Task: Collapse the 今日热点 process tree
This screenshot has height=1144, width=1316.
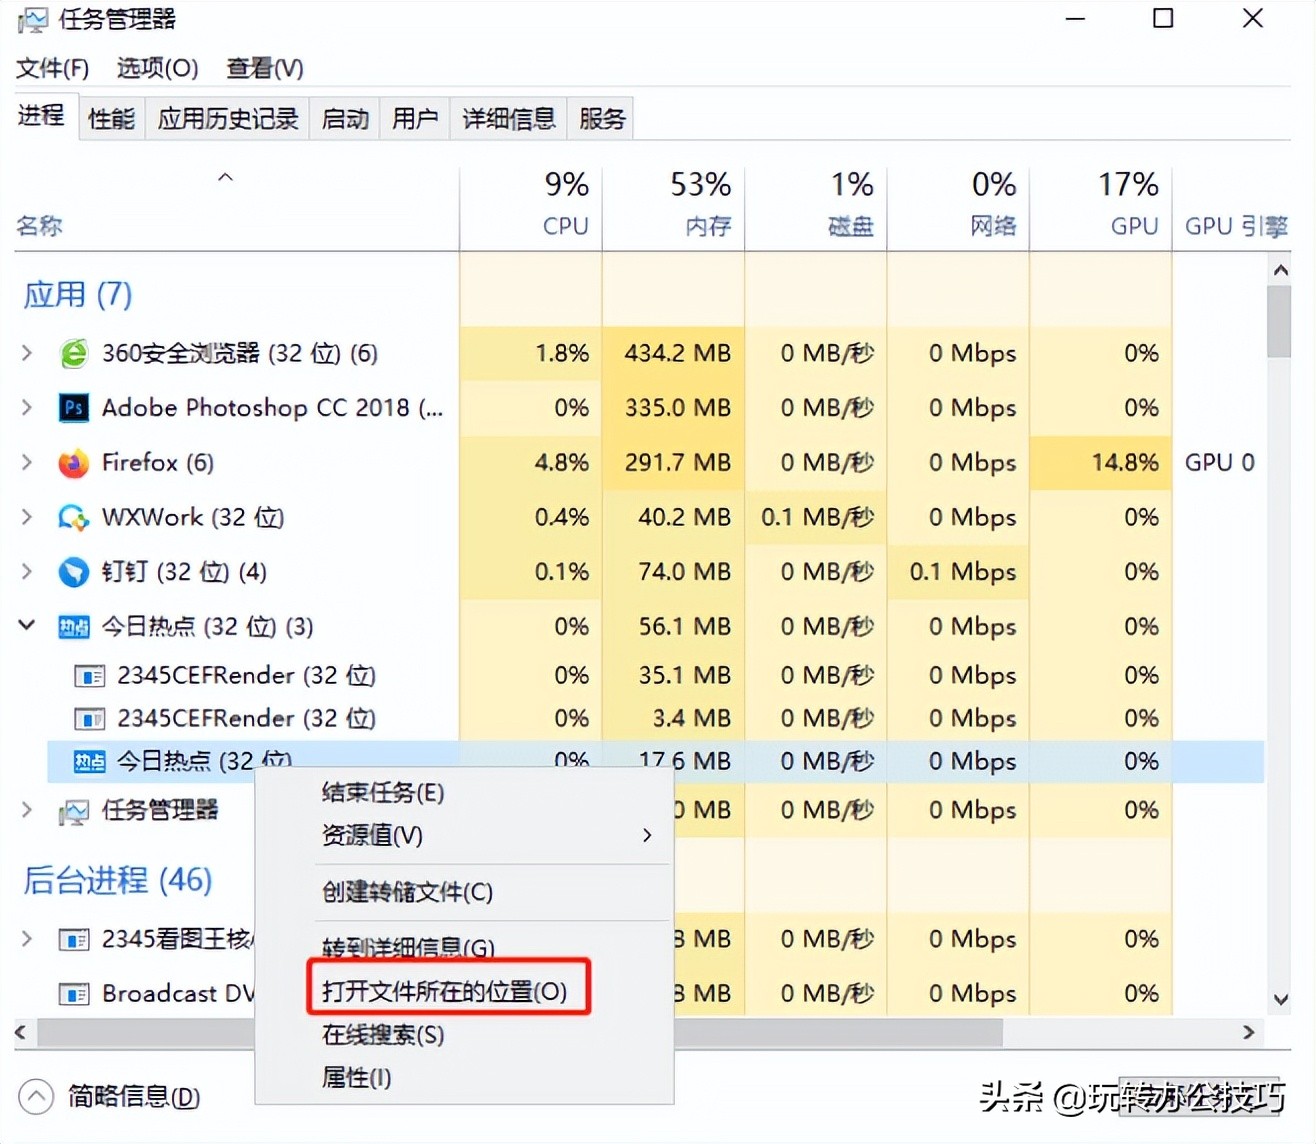Action: click(x=26, y=625)
